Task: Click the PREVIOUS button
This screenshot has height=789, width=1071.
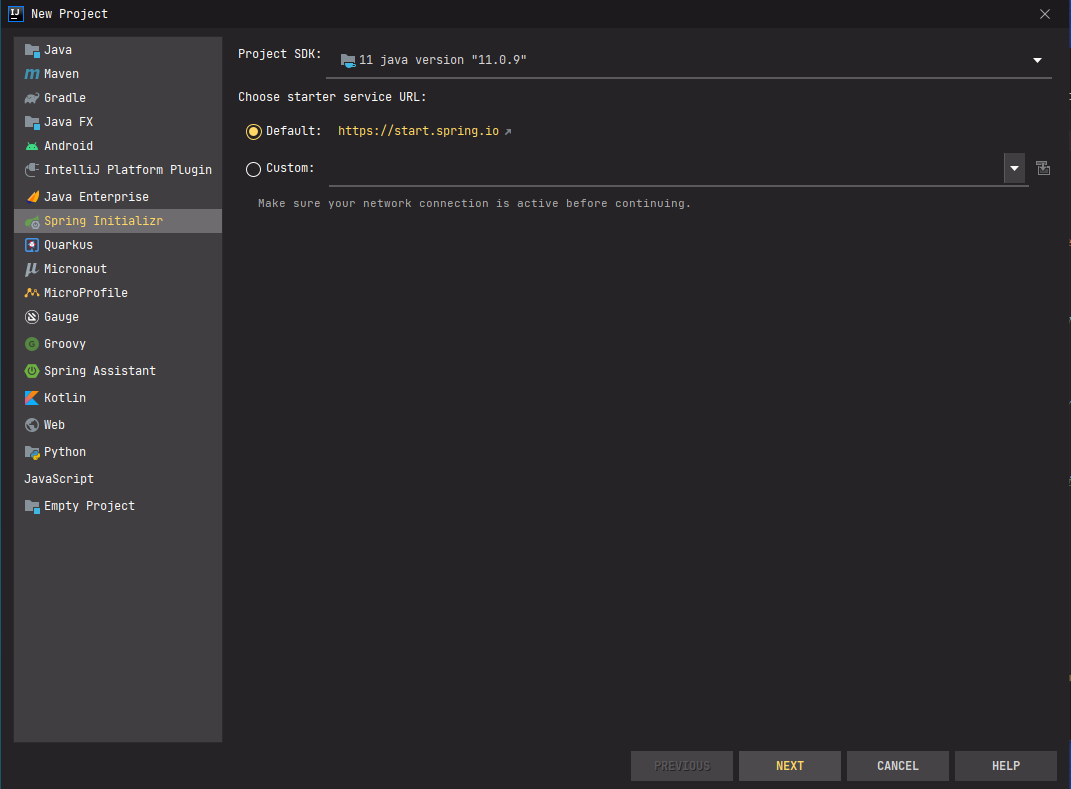Action: pos(682,766)
